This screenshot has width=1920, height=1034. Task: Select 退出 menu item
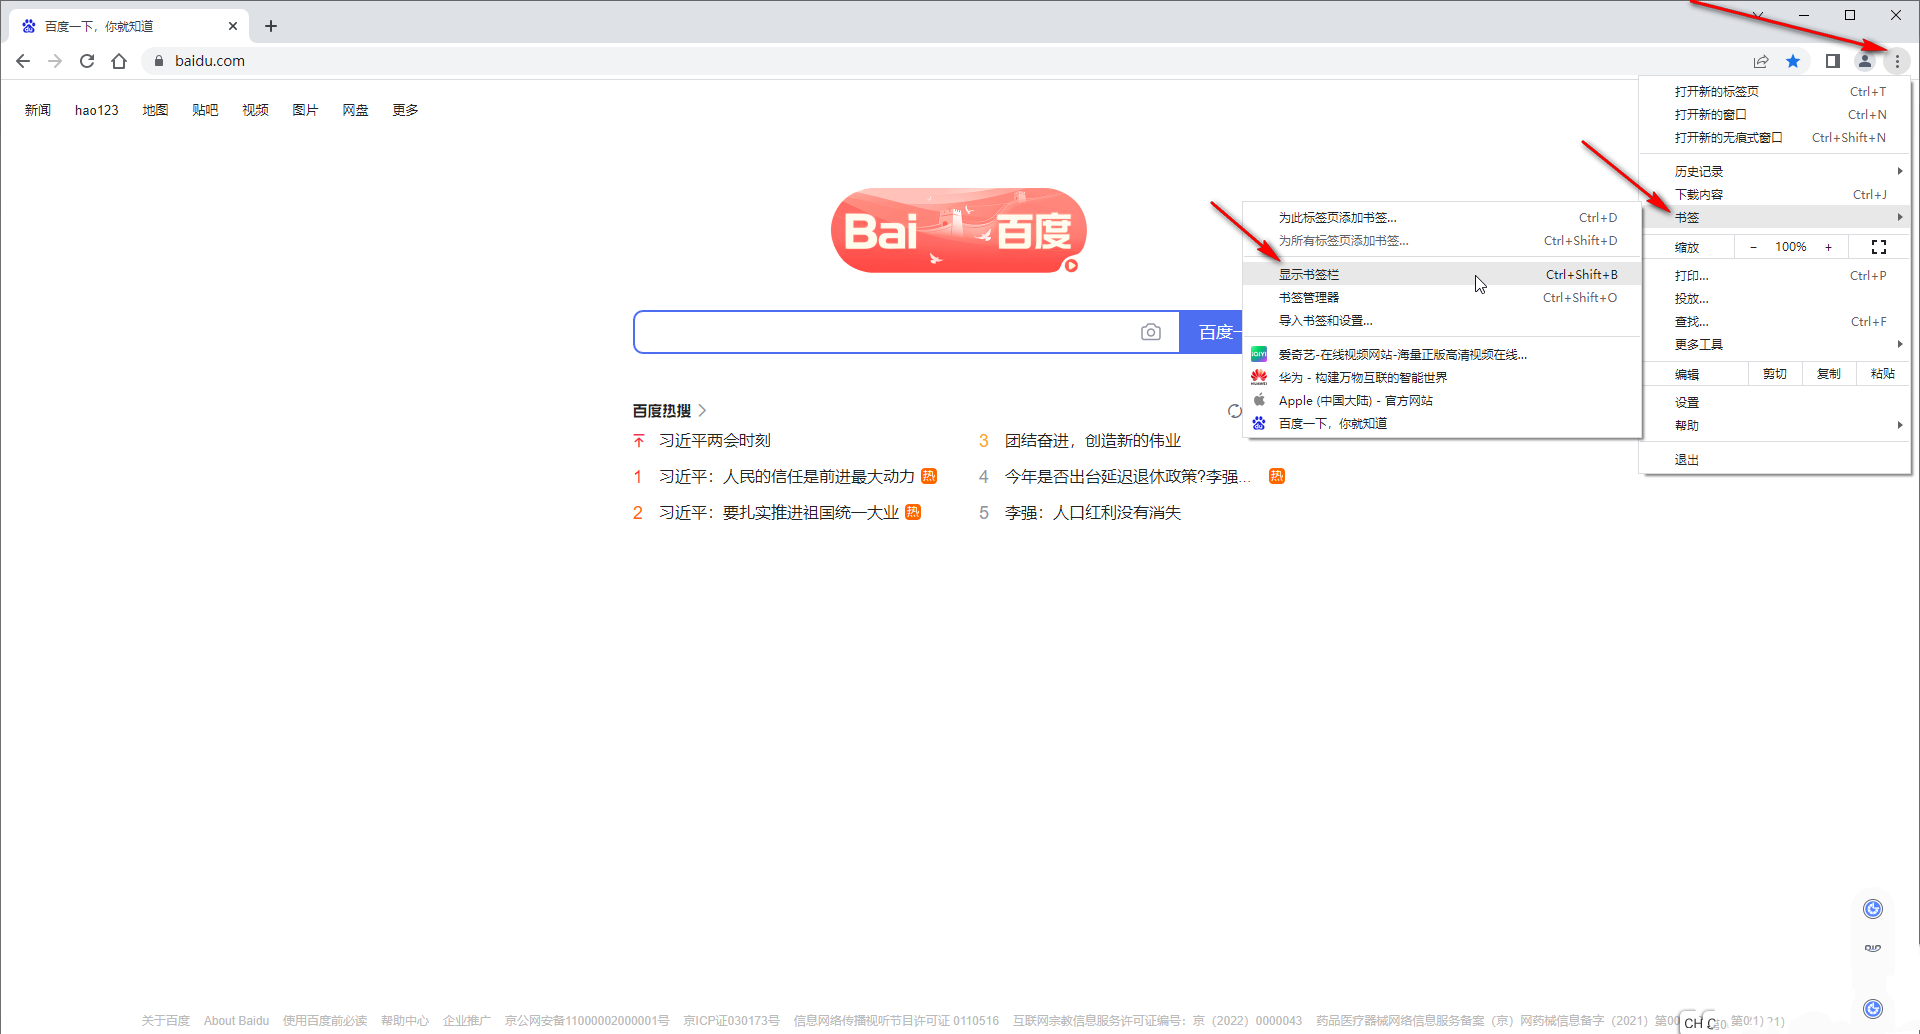[1776, 459]
